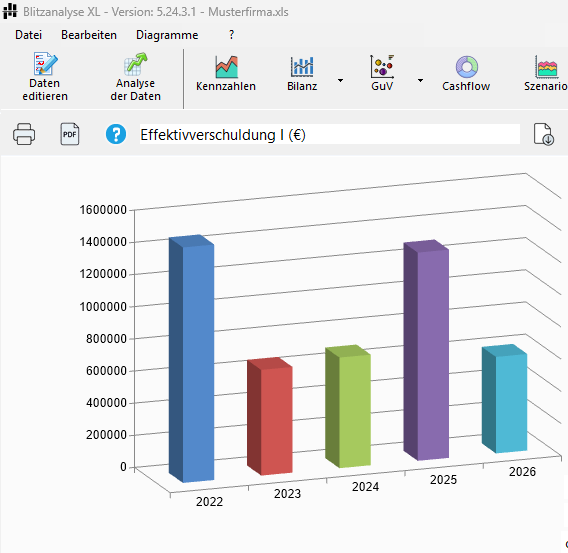Image resolution: width=568 pixels, height=553 pixels.
Task: Click the blue help question mark icon
Action: 116,134
